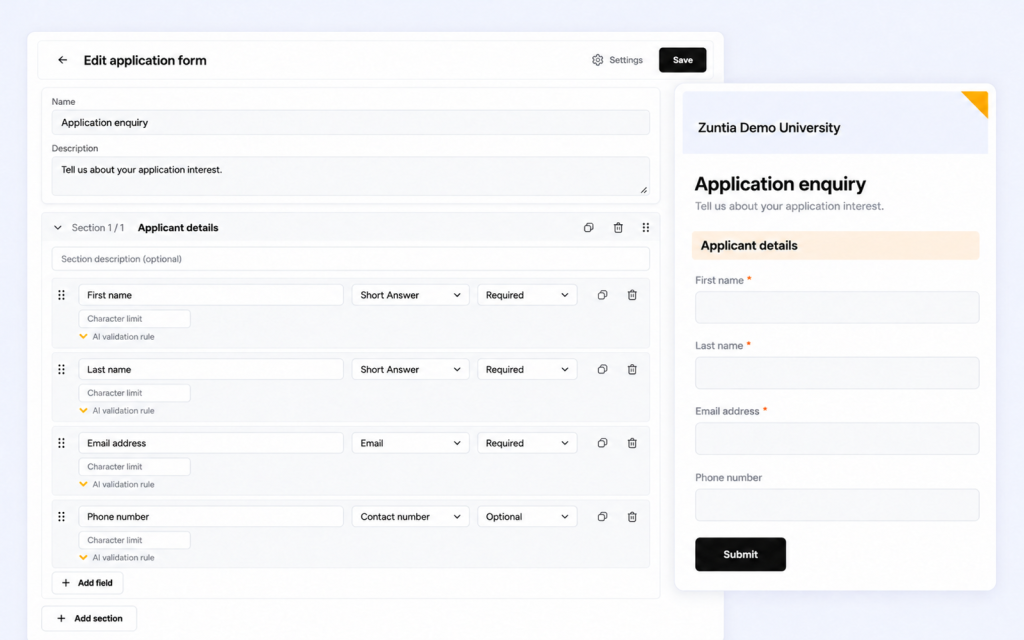The image size is (1024, 640).
Task: Duplicate the Email address field
Action: click(x=602, y=443)
